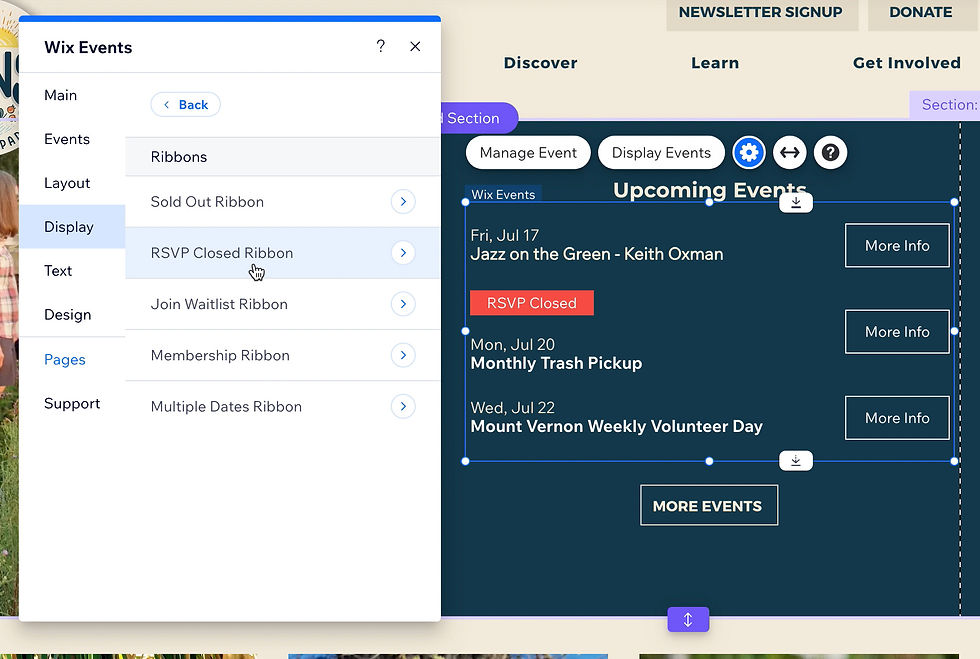Click the DONATE button

pos(921,13)
